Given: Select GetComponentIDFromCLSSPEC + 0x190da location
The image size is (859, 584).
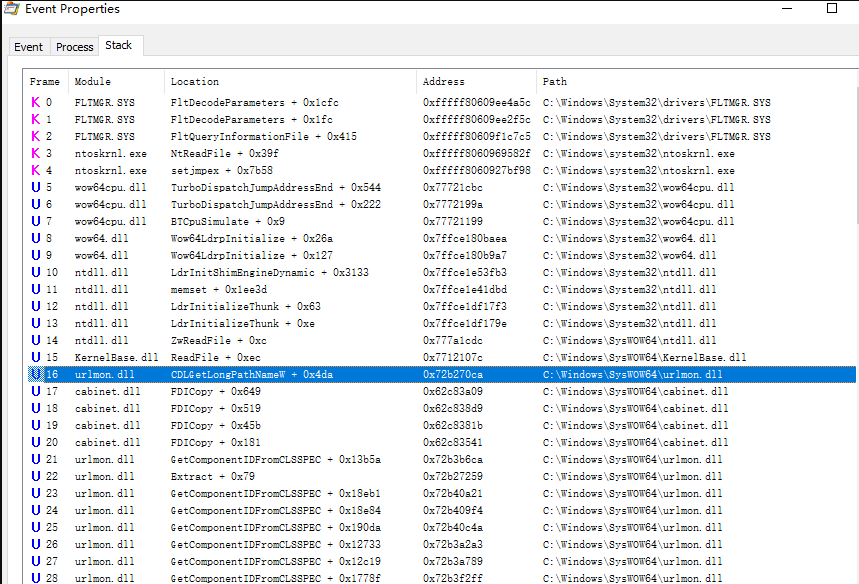Looking at the screenshot, I should (x=276, y=527).
